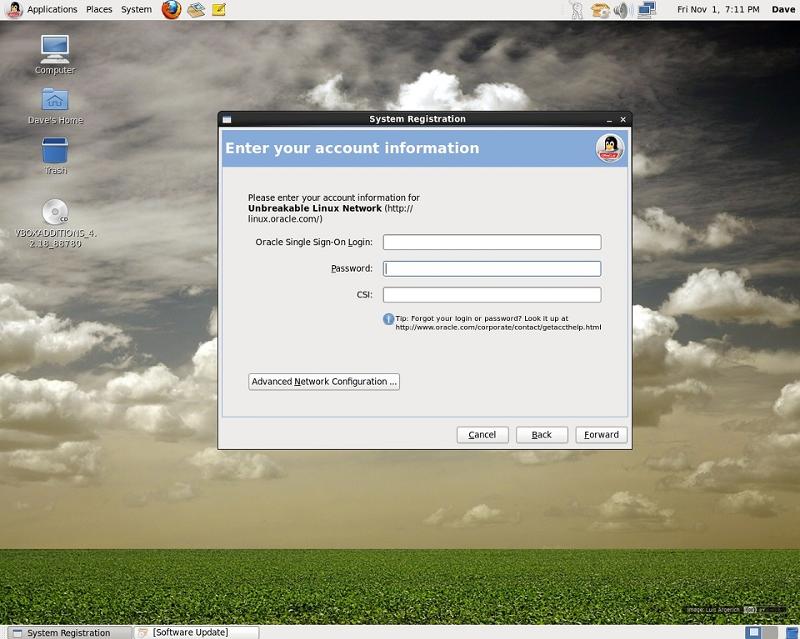The height and width of the screenshot is (639, 800).
Task: Click the software update package tray icon
Action: coord(600,10)
